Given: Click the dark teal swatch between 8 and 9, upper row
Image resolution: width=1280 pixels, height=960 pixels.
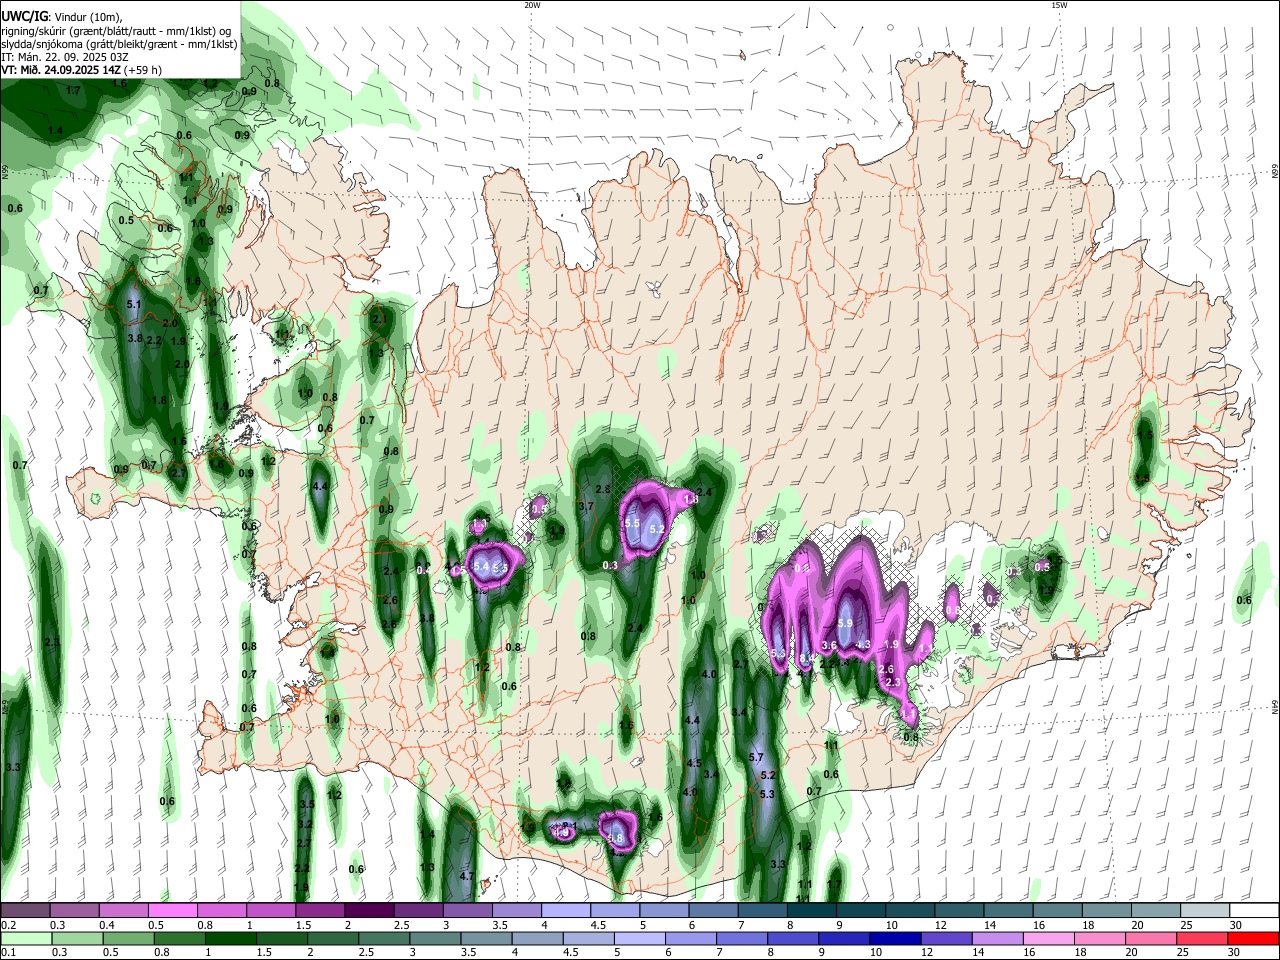Looking at the screenshot, I should pos(812,910).
